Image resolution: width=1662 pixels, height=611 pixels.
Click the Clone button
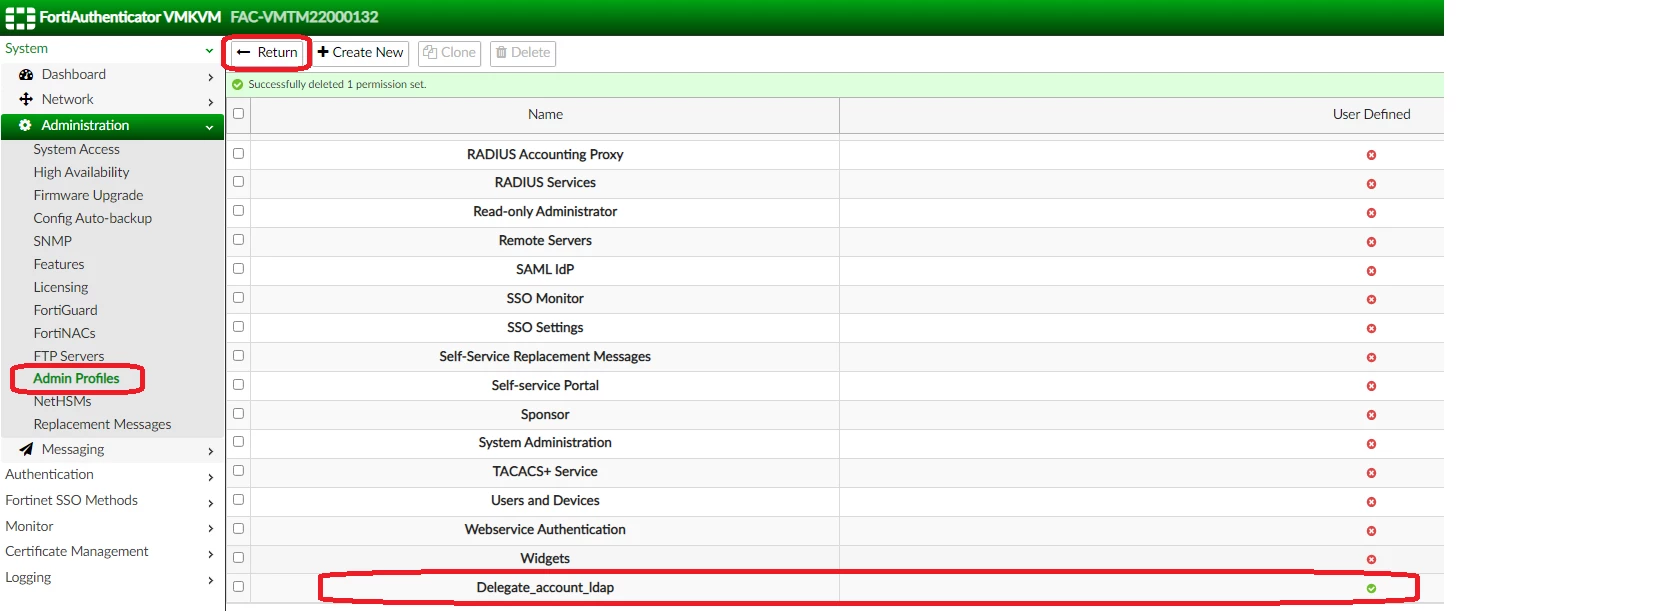(x=449, y=53)
